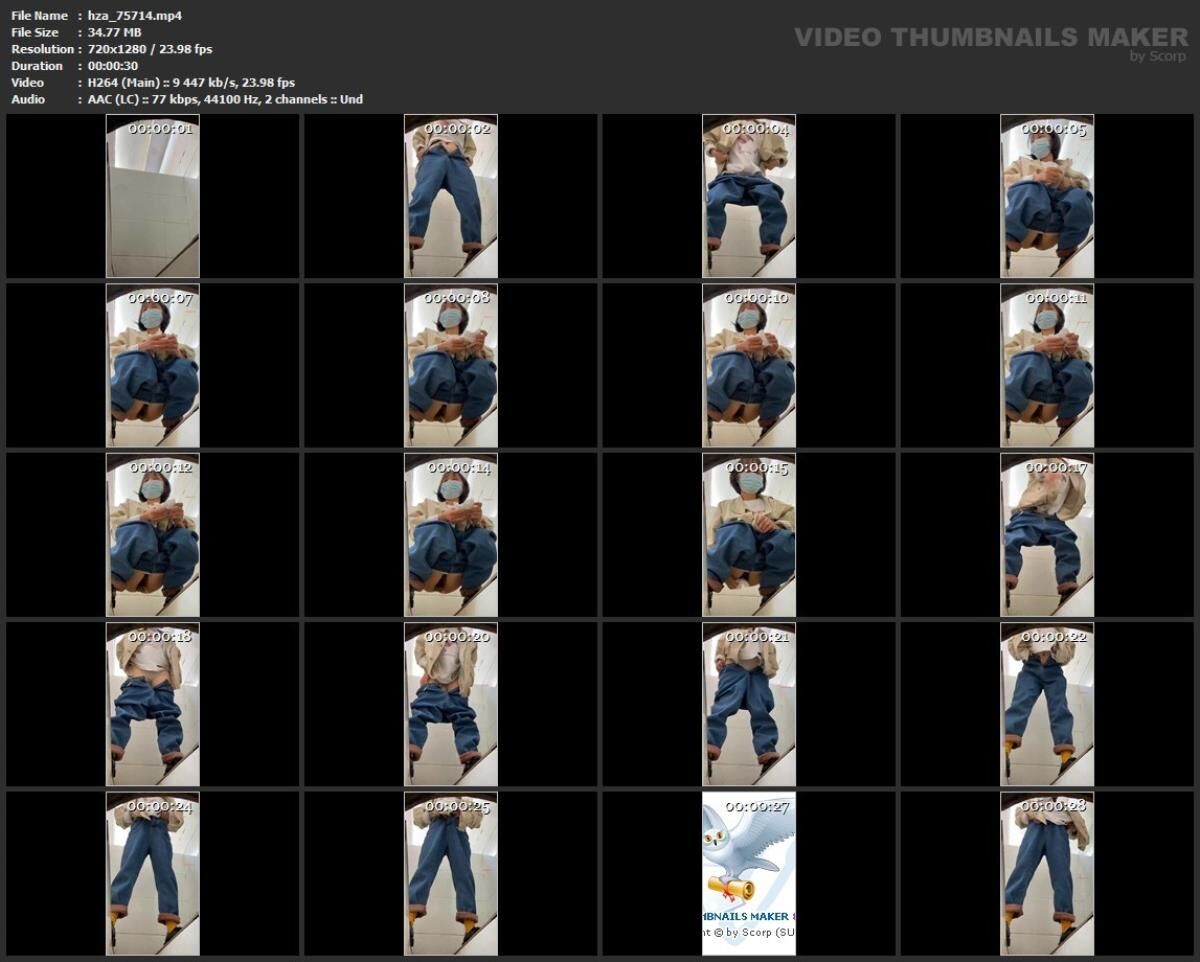Click the Scorp copyright line inside the logo thumbnail

click(747, 931)
